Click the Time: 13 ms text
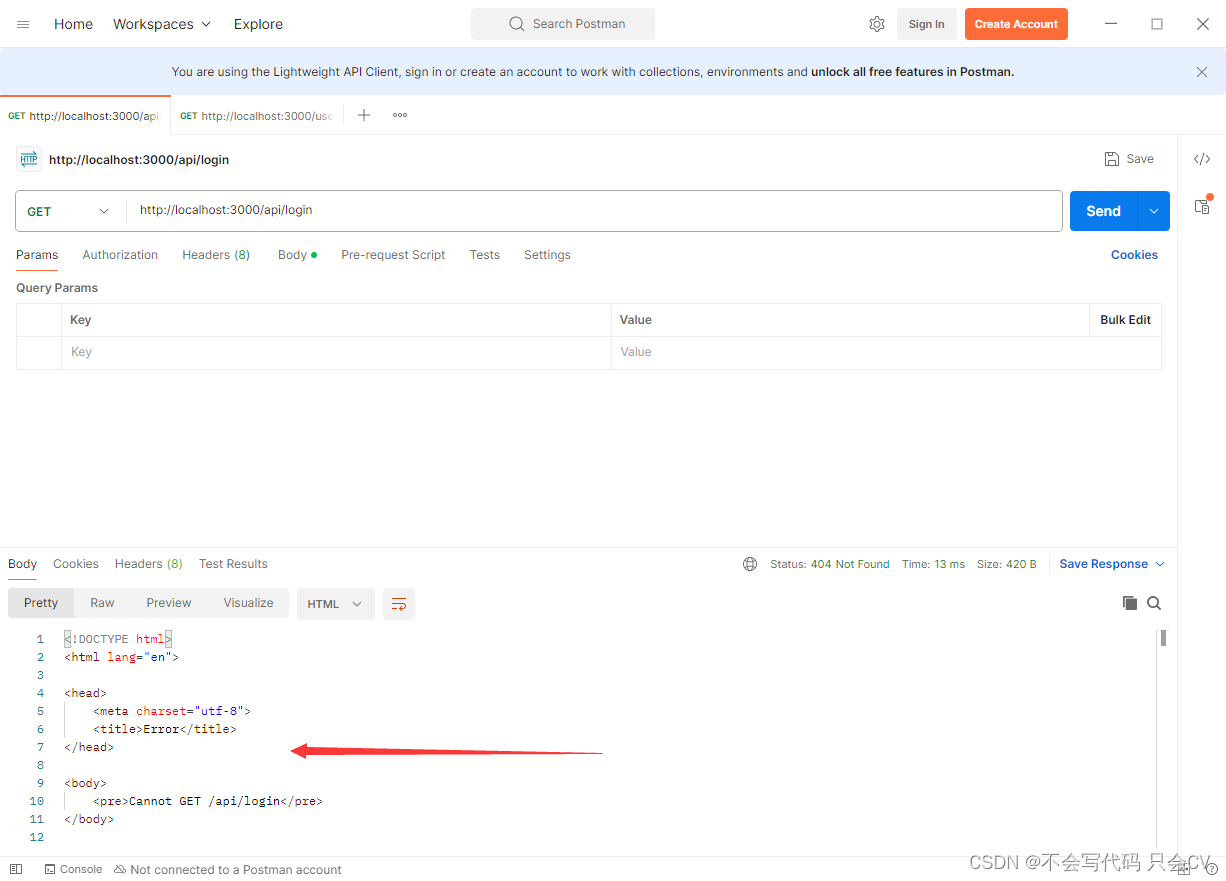Viewport: 1226px width, 881px height. tap(933, 564)
